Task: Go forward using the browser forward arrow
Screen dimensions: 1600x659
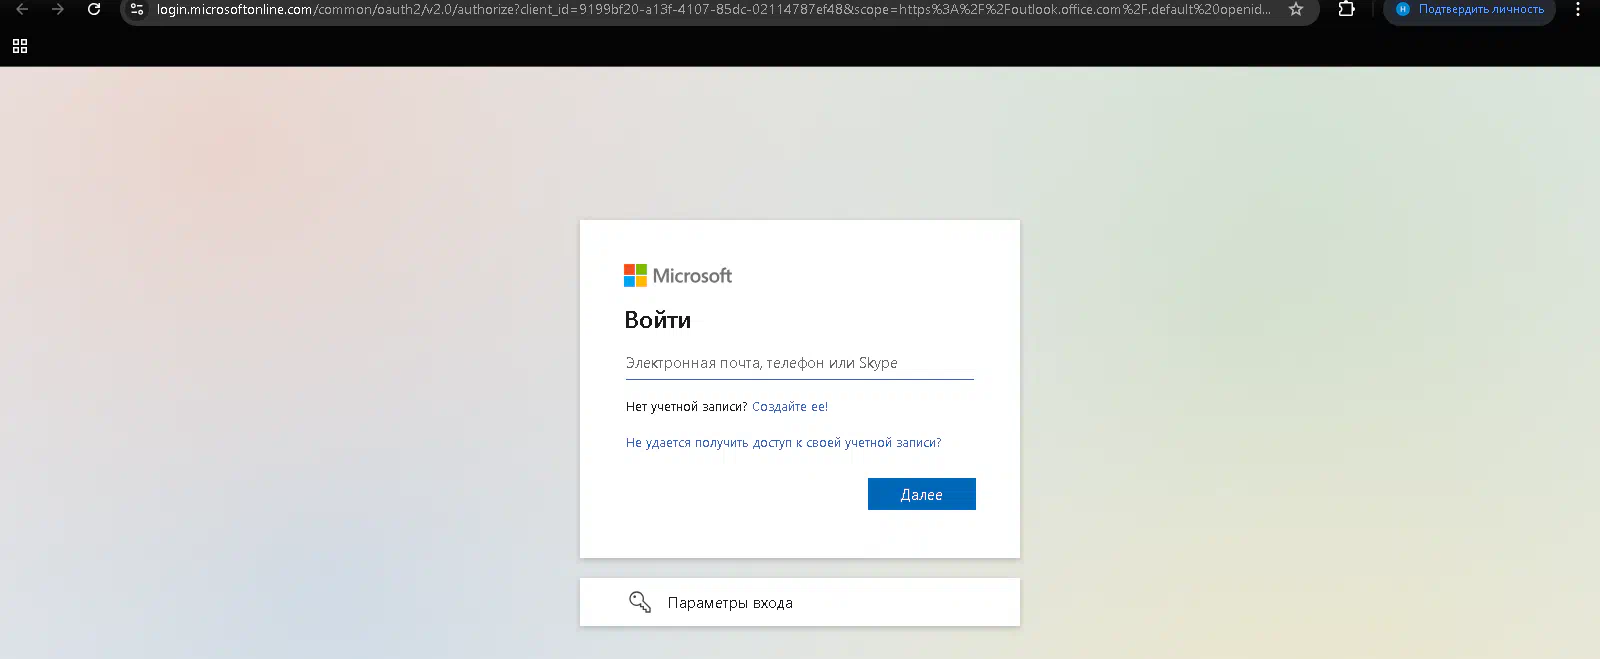Action: coord(58,9)
